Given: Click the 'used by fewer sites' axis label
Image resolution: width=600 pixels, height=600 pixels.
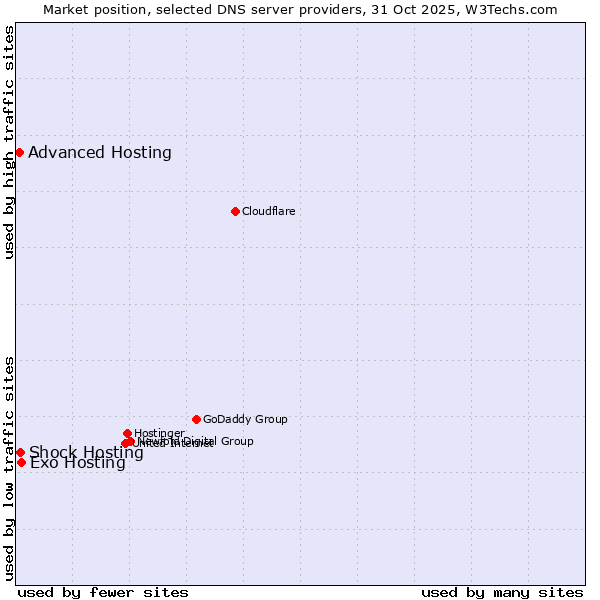Looking at the screenshot, I should click(x=103, y=592).
